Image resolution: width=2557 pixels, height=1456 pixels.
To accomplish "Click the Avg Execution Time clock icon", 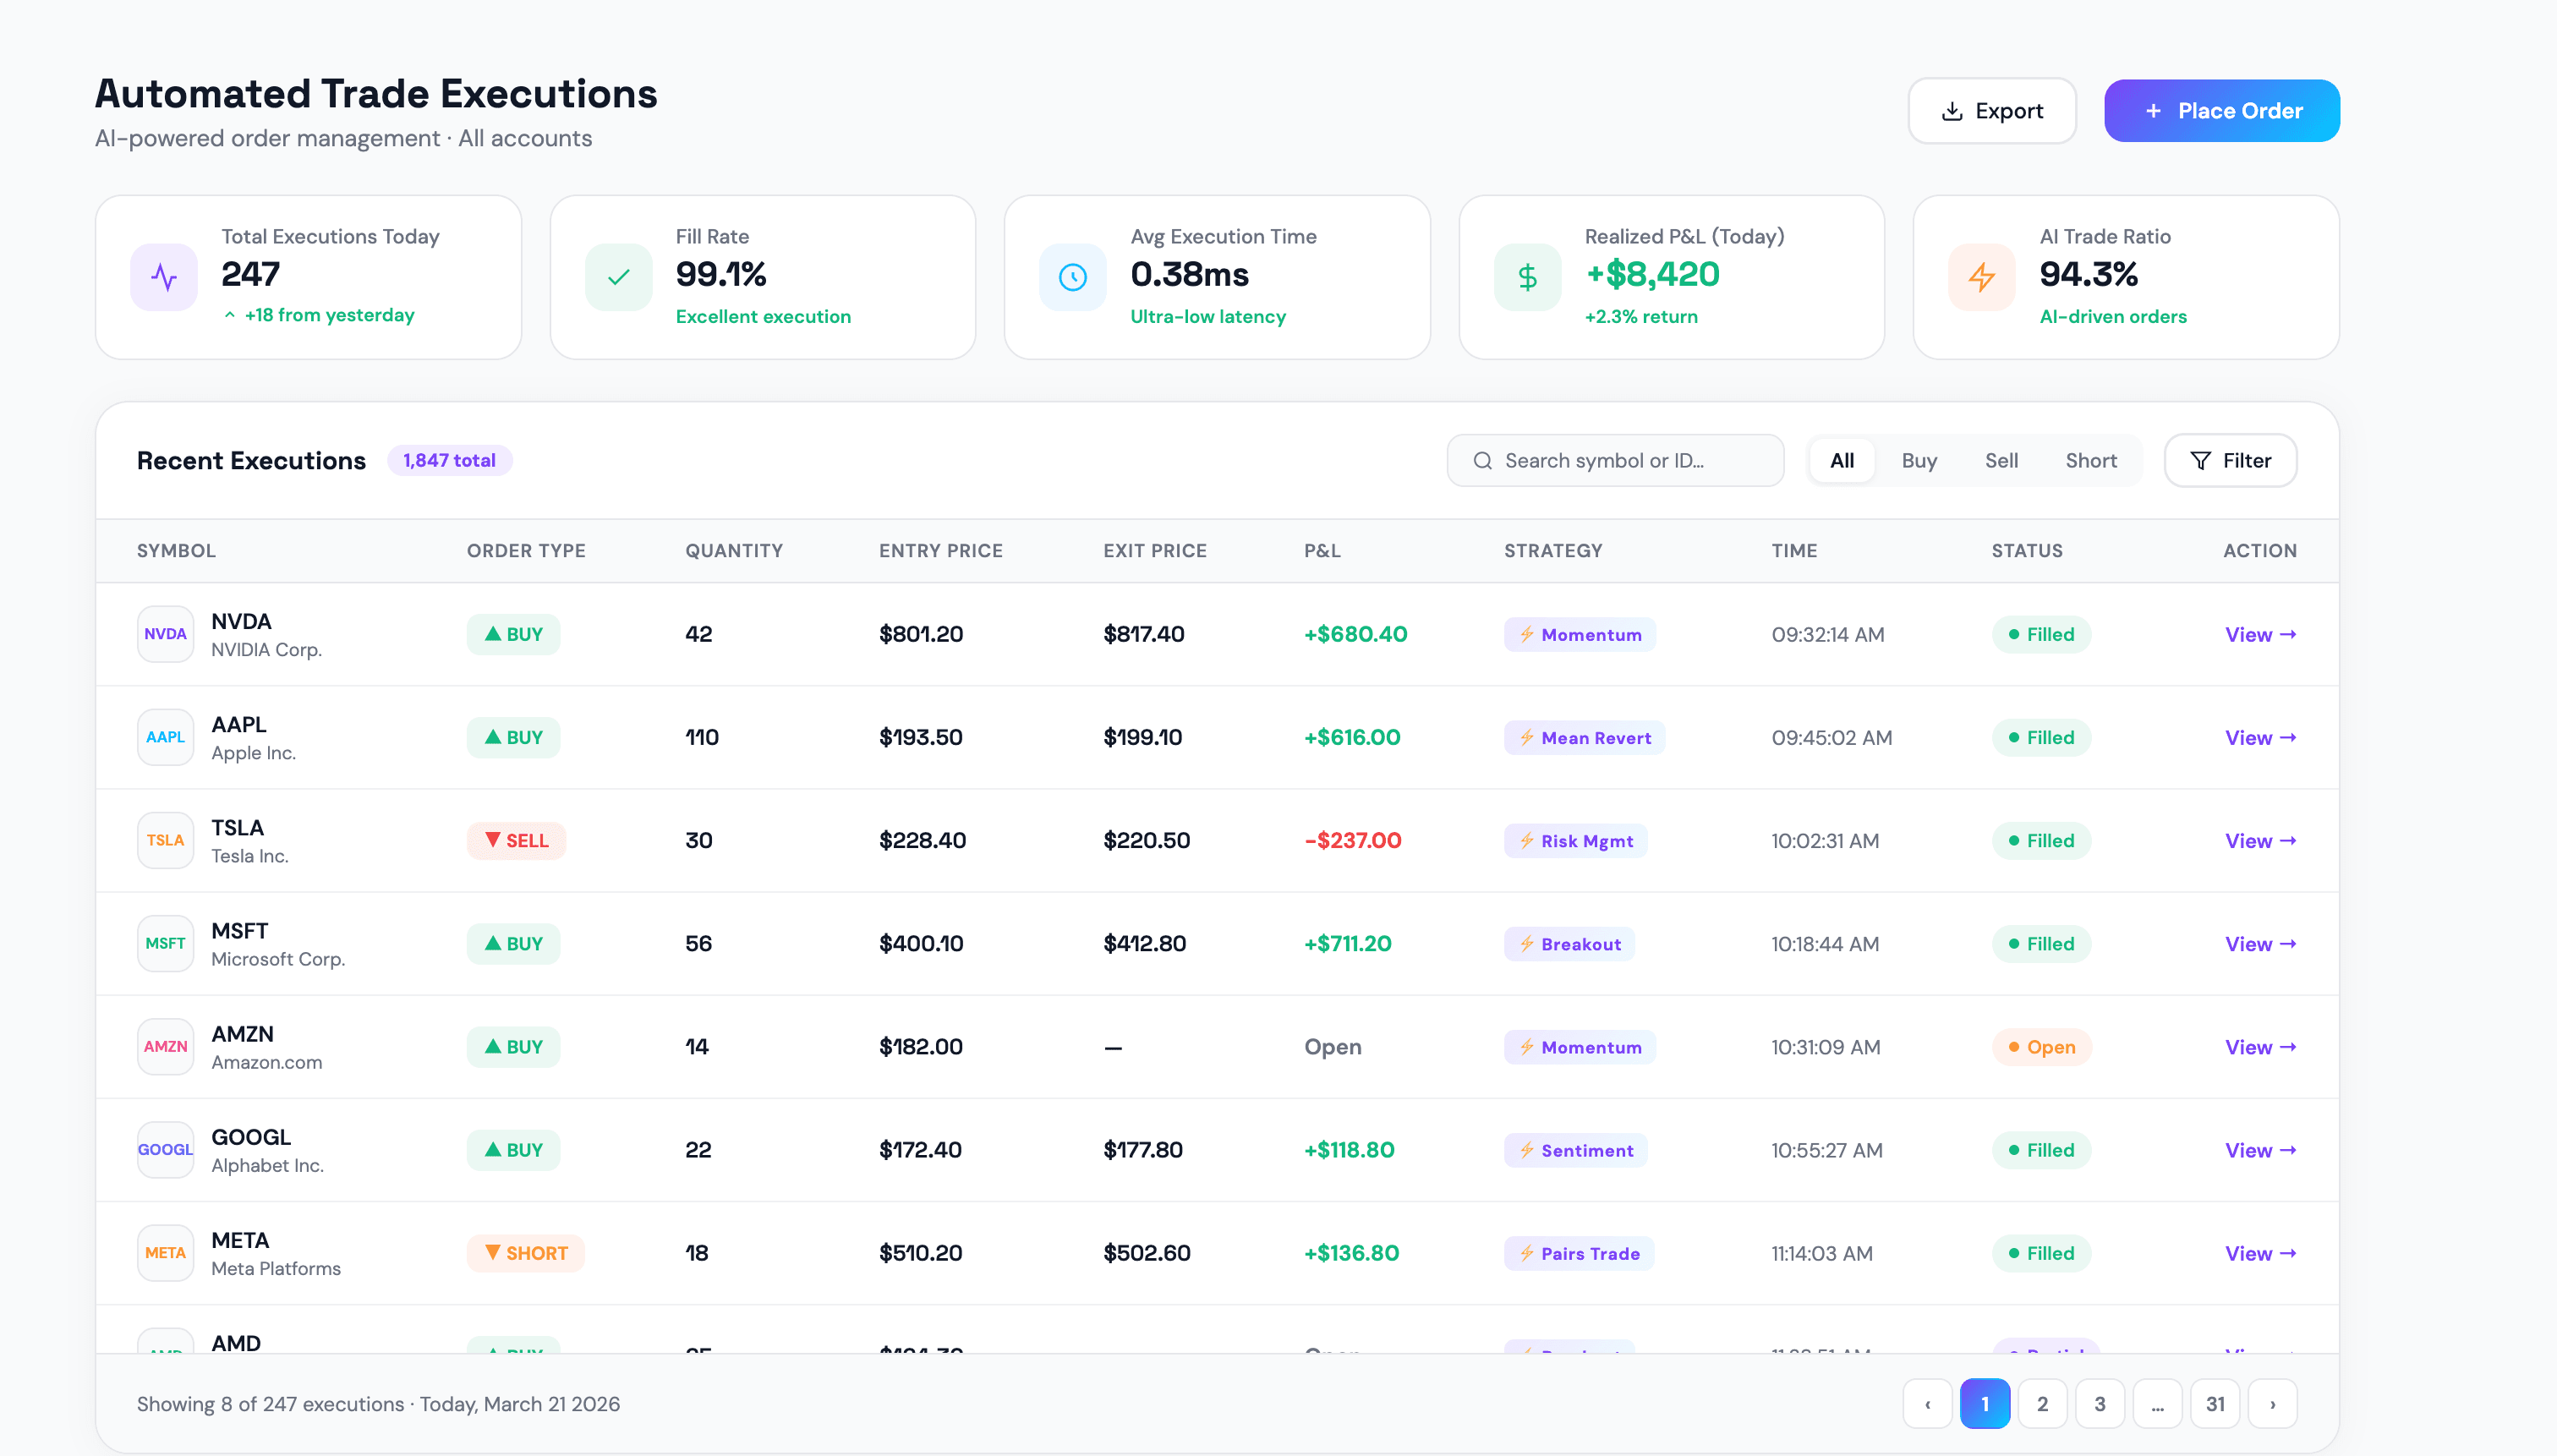I will tap(1072, 277).
